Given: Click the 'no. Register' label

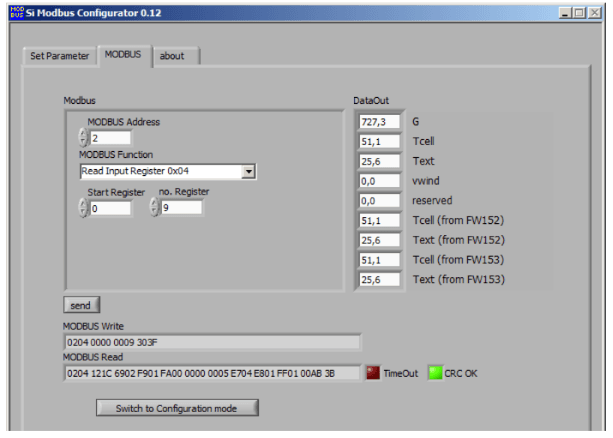Looking at the screenshot, I should click(184, 192).
